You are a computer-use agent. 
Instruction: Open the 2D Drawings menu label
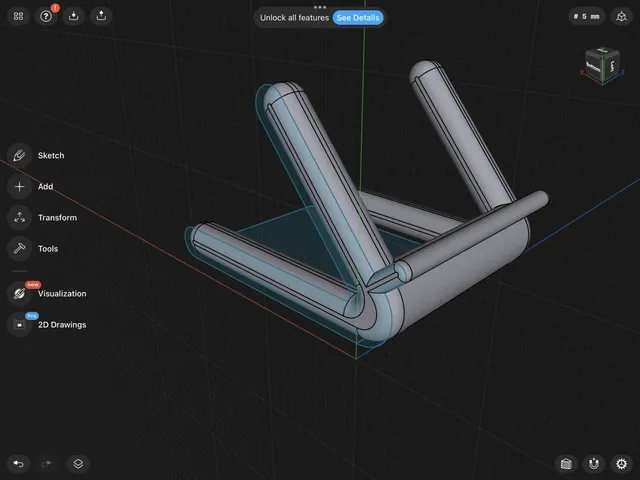[62, 325]
